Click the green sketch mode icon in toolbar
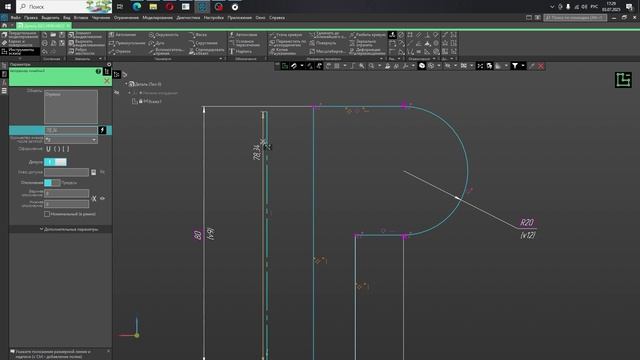 (284, 66)
